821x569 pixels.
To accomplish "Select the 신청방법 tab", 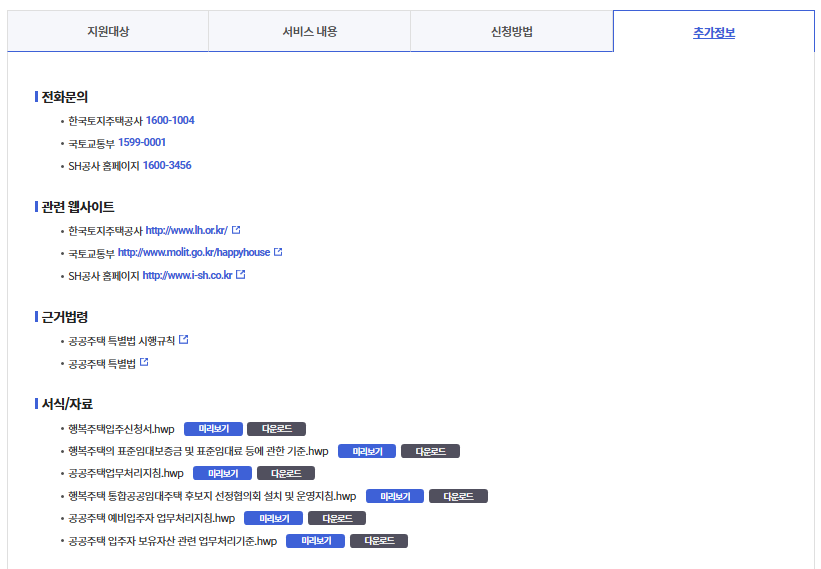I will pos(512,31).
